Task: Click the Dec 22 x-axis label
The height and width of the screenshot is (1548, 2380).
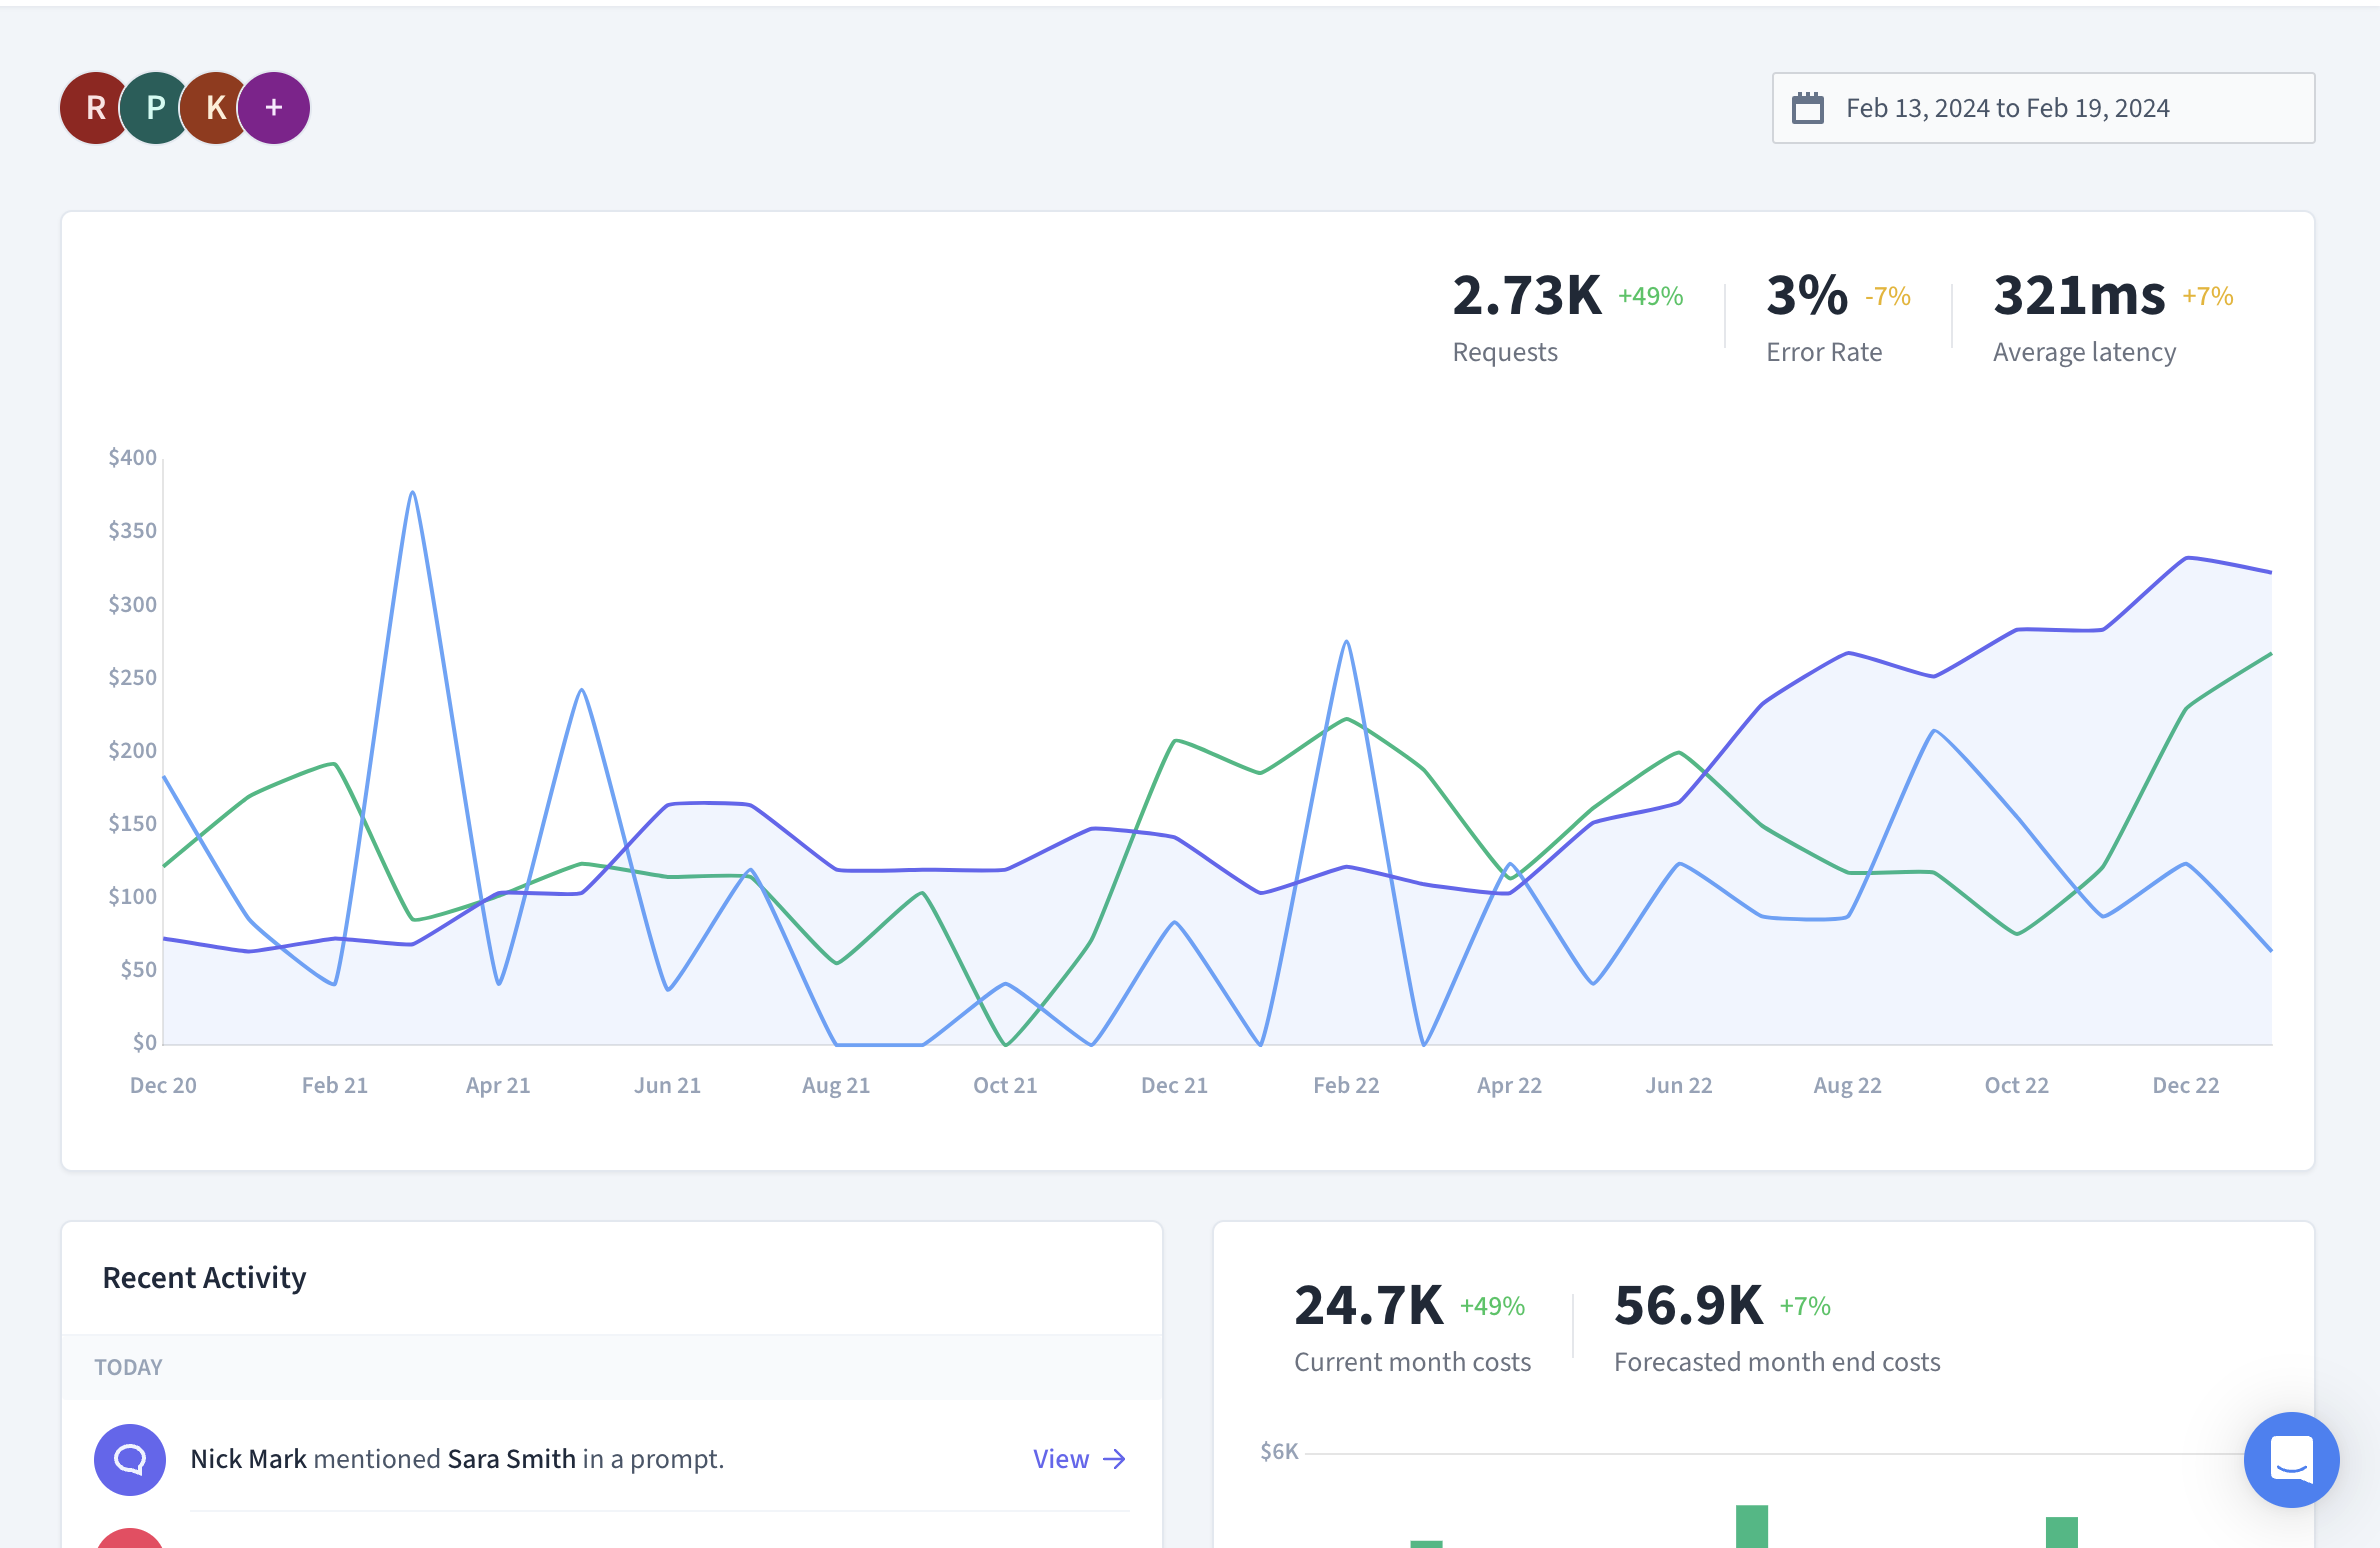Action: 2186,1085
